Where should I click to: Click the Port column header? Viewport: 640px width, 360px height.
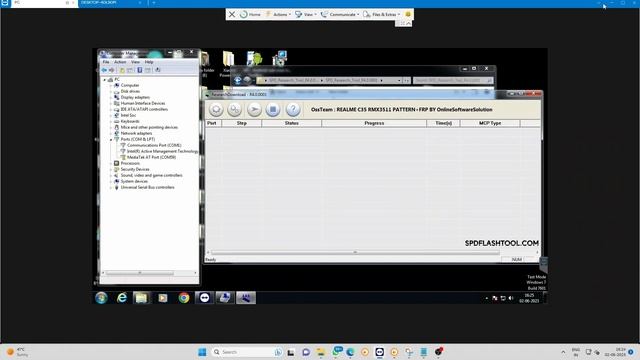(213, 123)
